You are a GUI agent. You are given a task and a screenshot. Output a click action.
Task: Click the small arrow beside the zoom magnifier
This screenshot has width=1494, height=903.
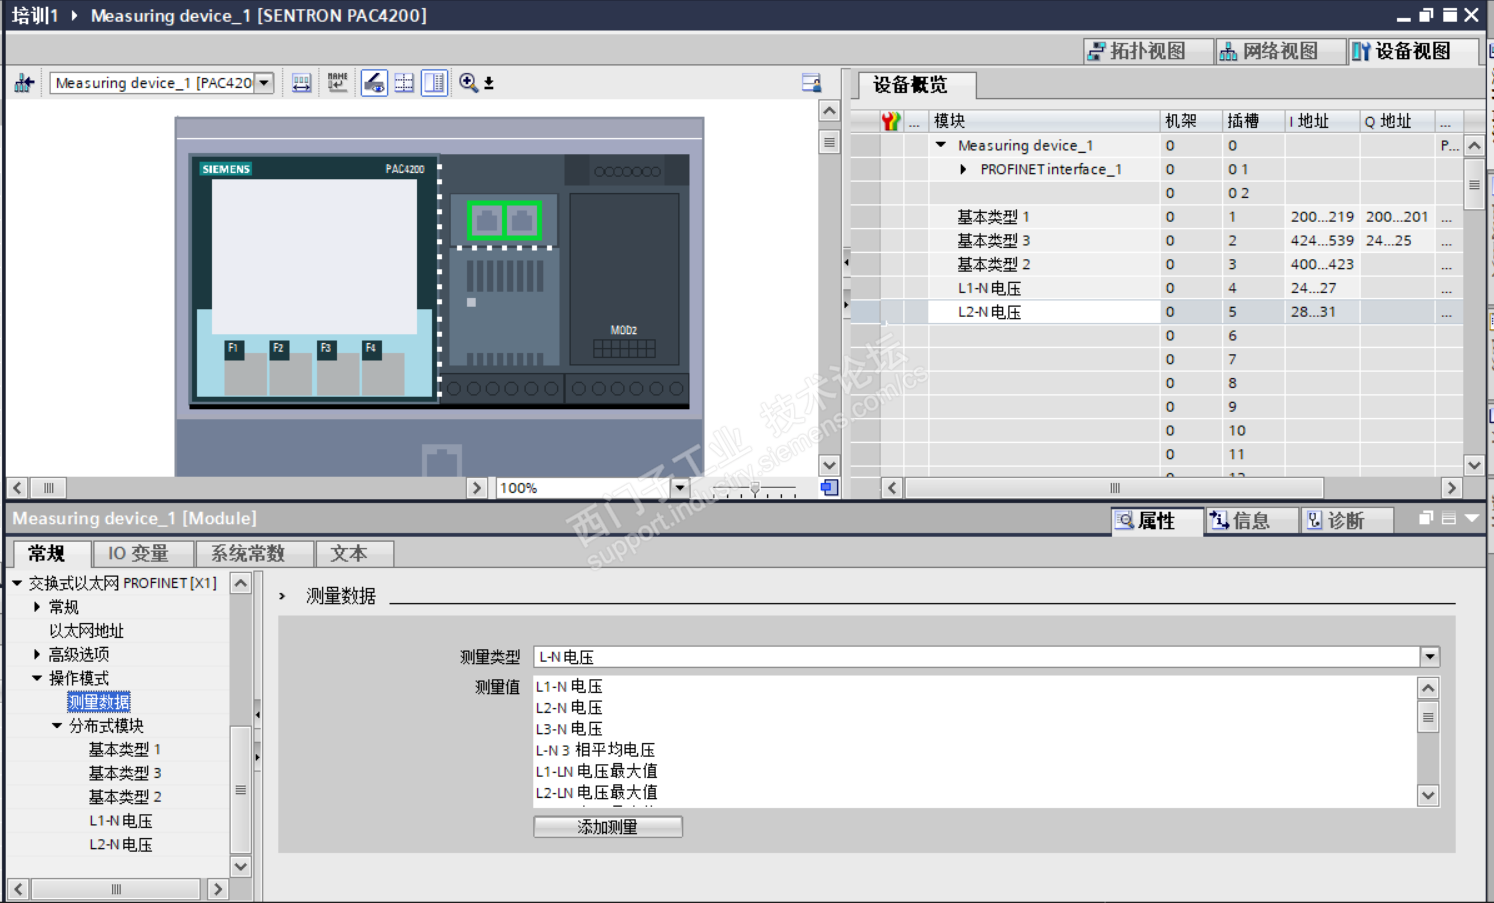489,84
